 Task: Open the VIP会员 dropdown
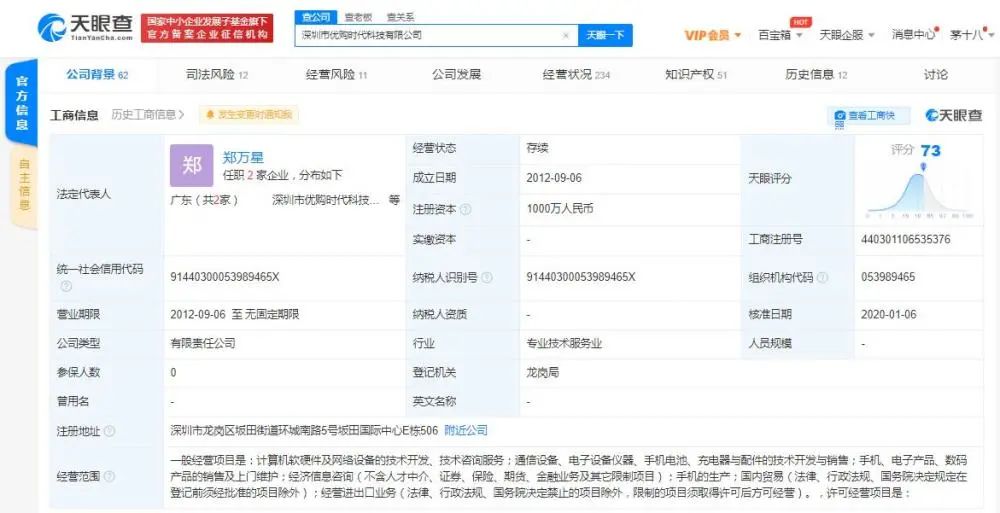click(x=712, y=35)
